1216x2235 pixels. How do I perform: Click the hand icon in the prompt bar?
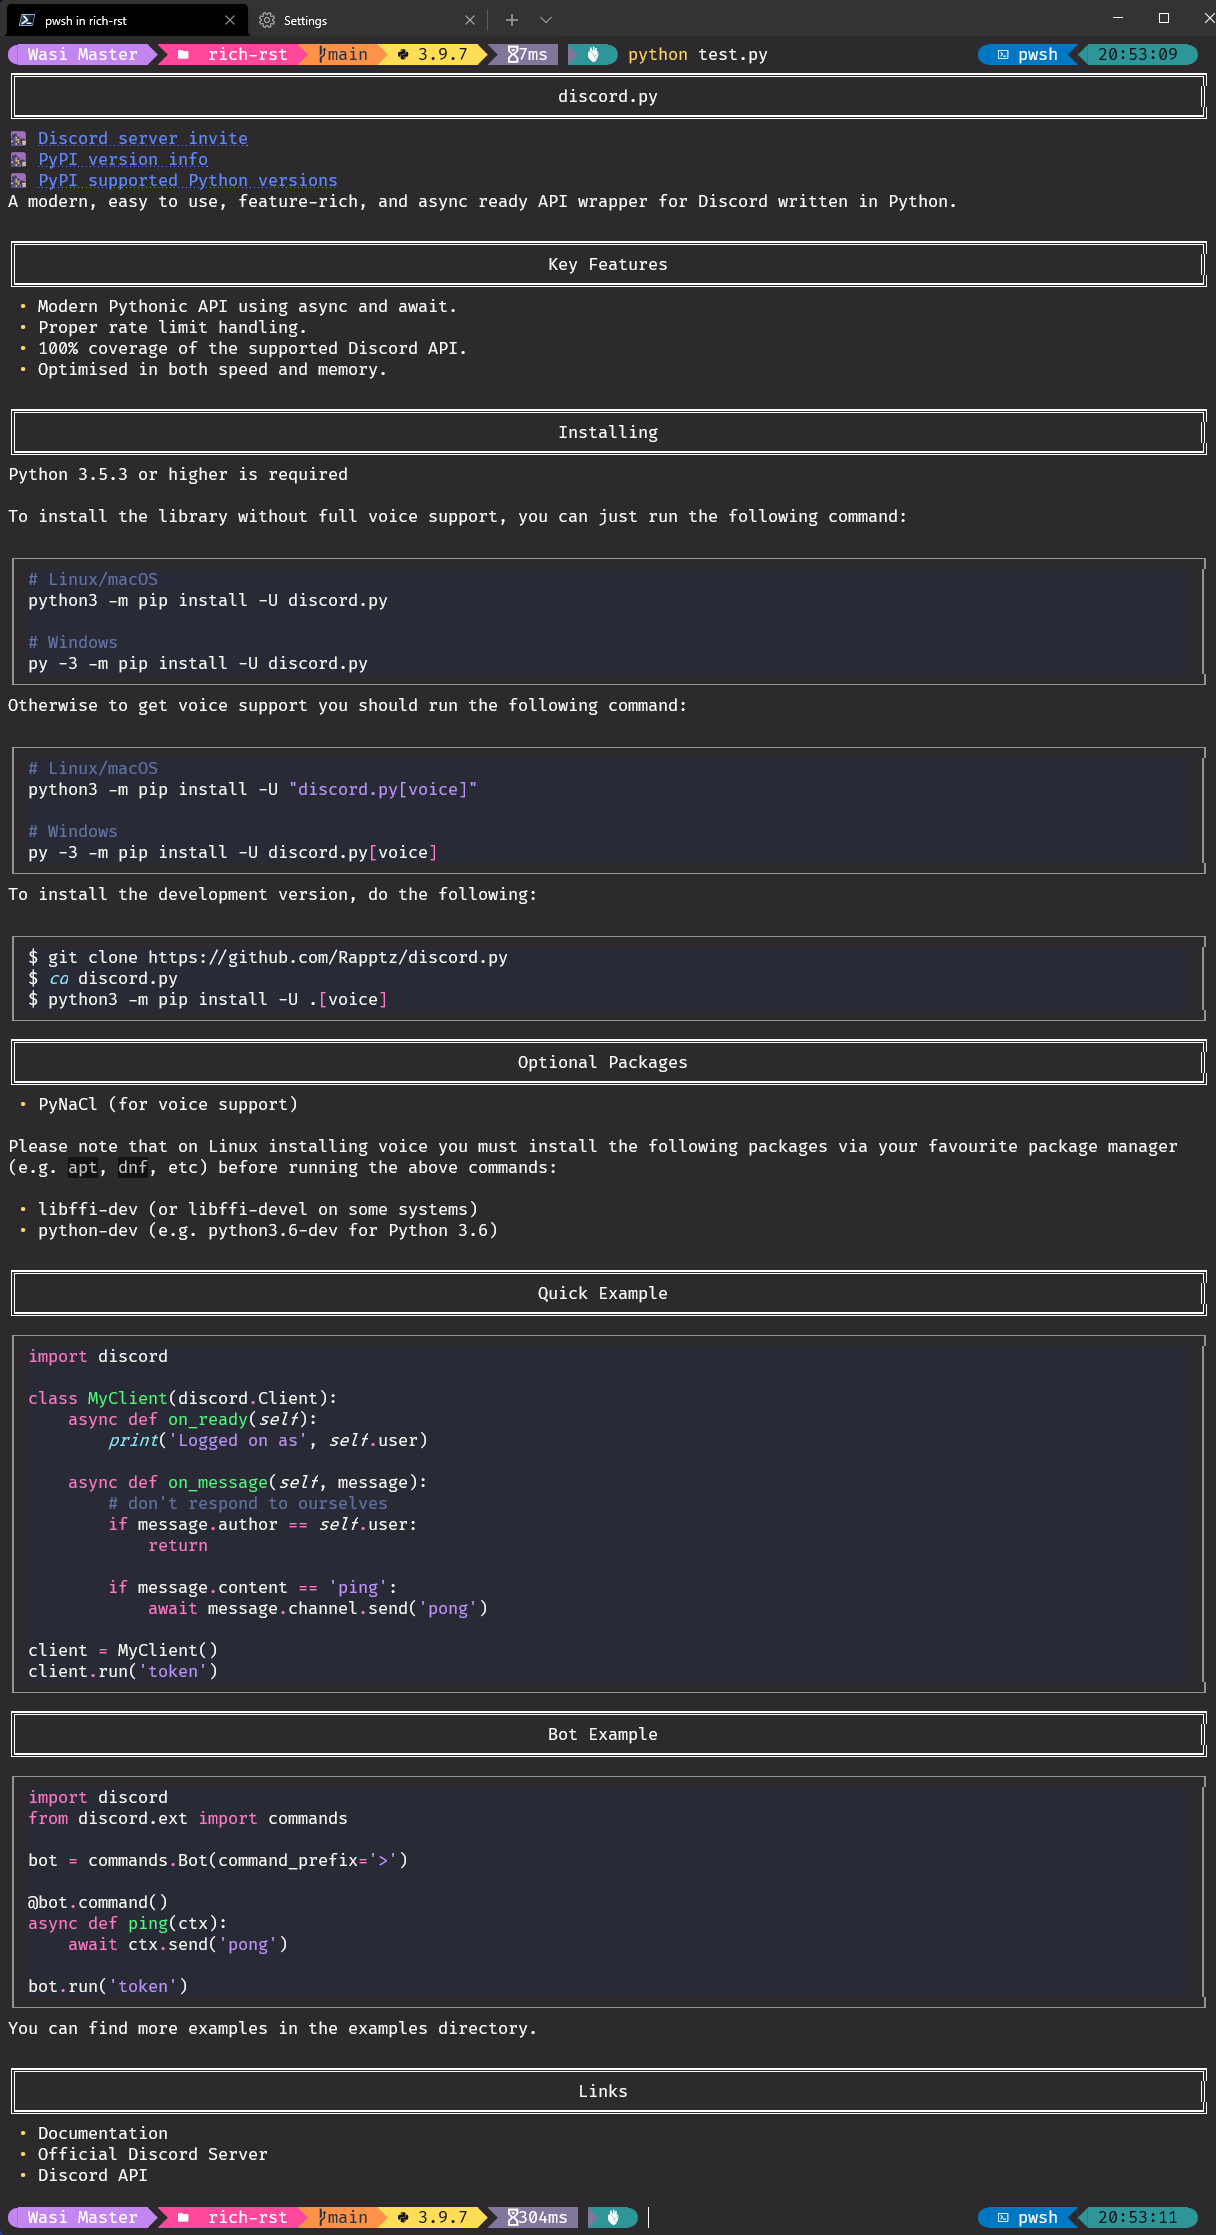point(592,55)
